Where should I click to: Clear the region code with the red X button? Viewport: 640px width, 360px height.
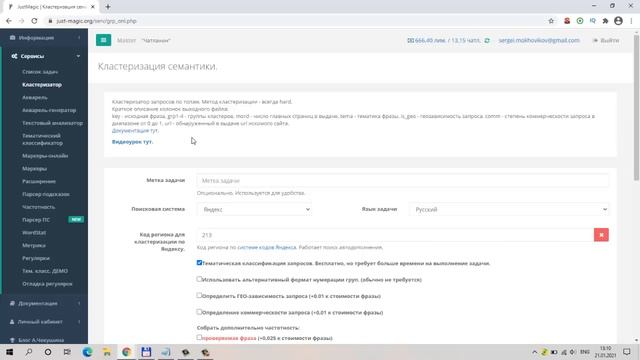tap(601, 235)
